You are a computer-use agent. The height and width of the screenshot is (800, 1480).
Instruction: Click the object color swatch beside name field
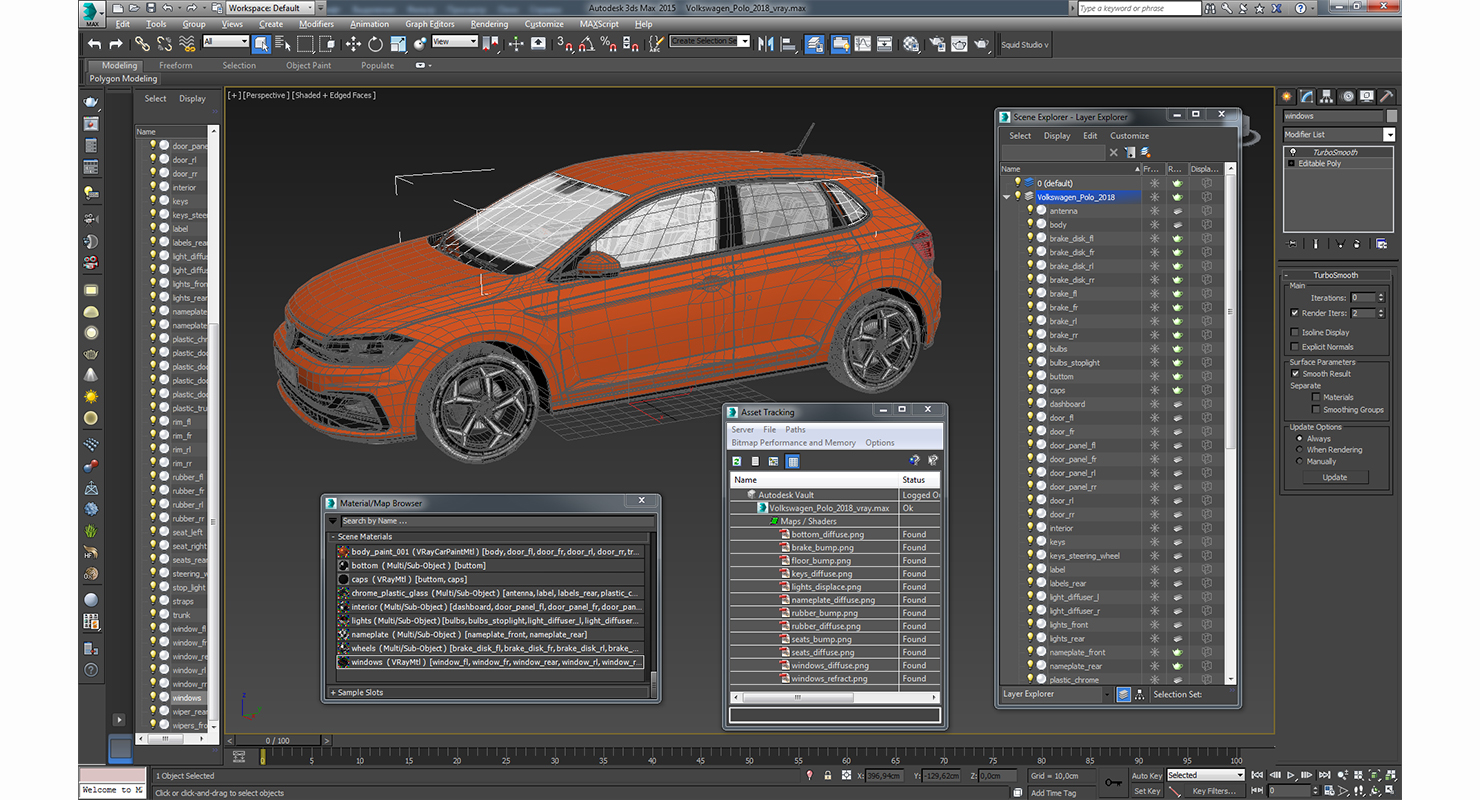coord(1392,116)
